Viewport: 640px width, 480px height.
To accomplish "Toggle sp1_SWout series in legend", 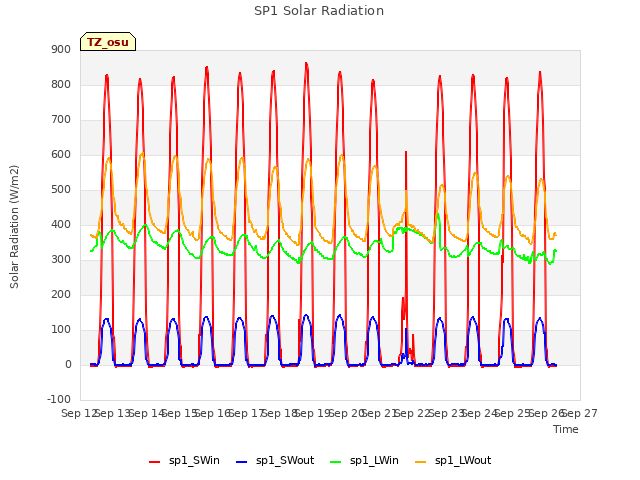I will 275,461.
